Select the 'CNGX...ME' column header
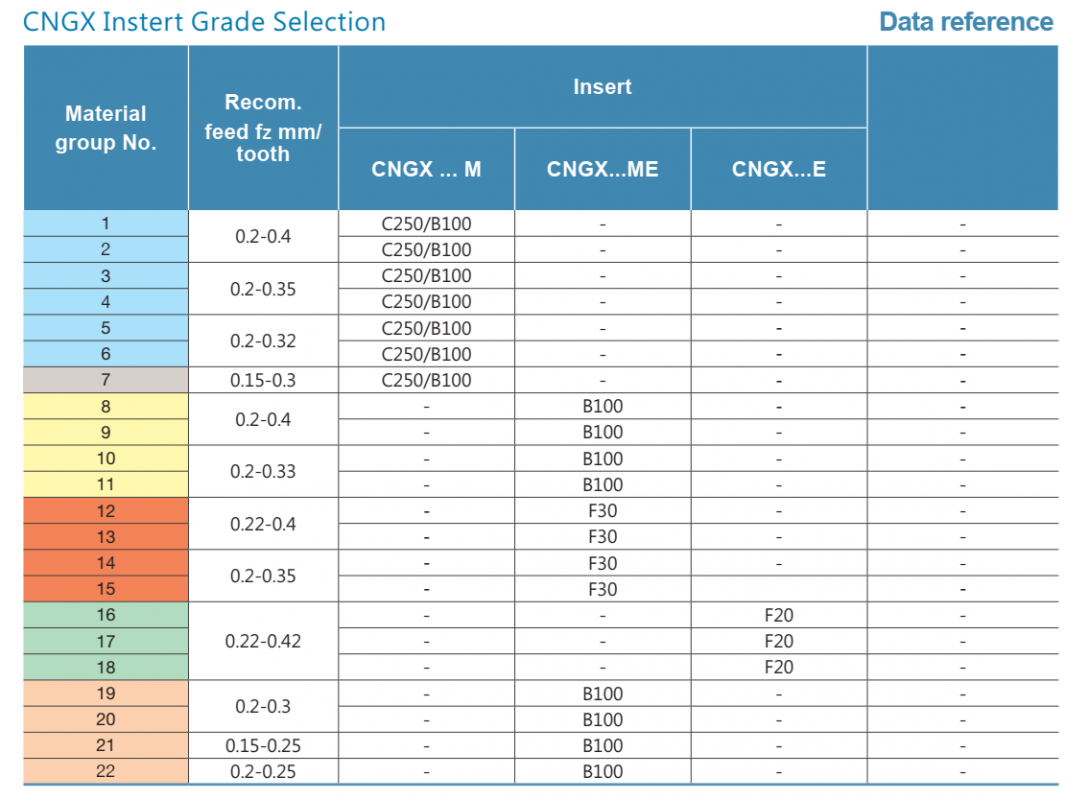1065x800 pixels. [602, 169]
